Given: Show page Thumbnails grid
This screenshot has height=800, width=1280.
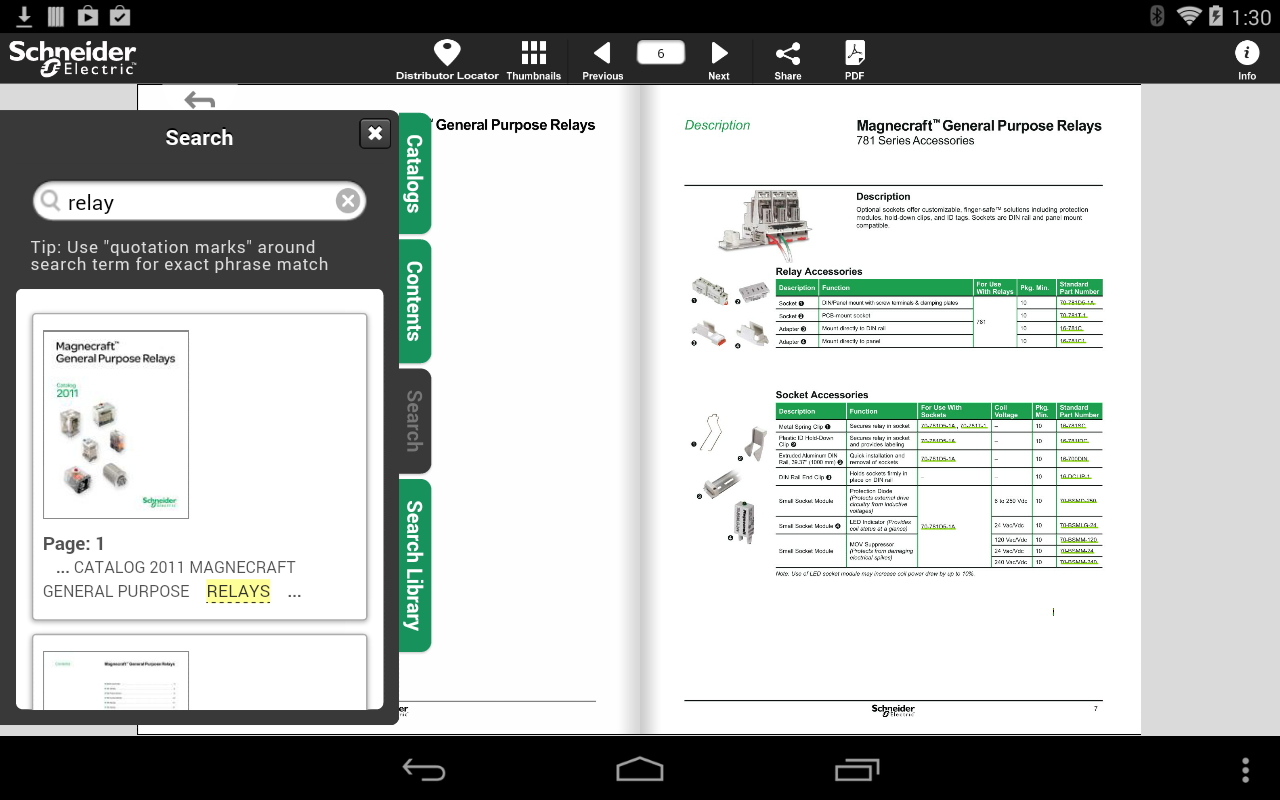Looking at the screenshot, I should click(534, 53).
